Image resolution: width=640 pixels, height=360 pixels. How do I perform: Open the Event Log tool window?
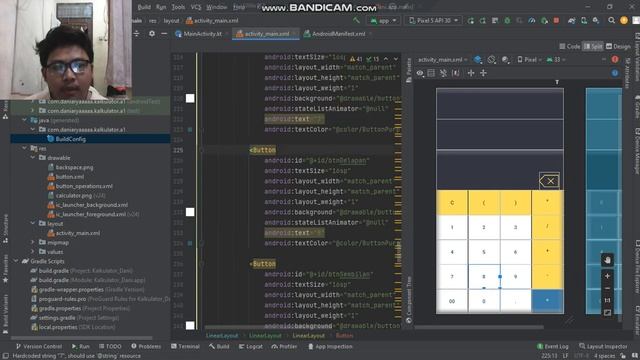tap(552, 347)
